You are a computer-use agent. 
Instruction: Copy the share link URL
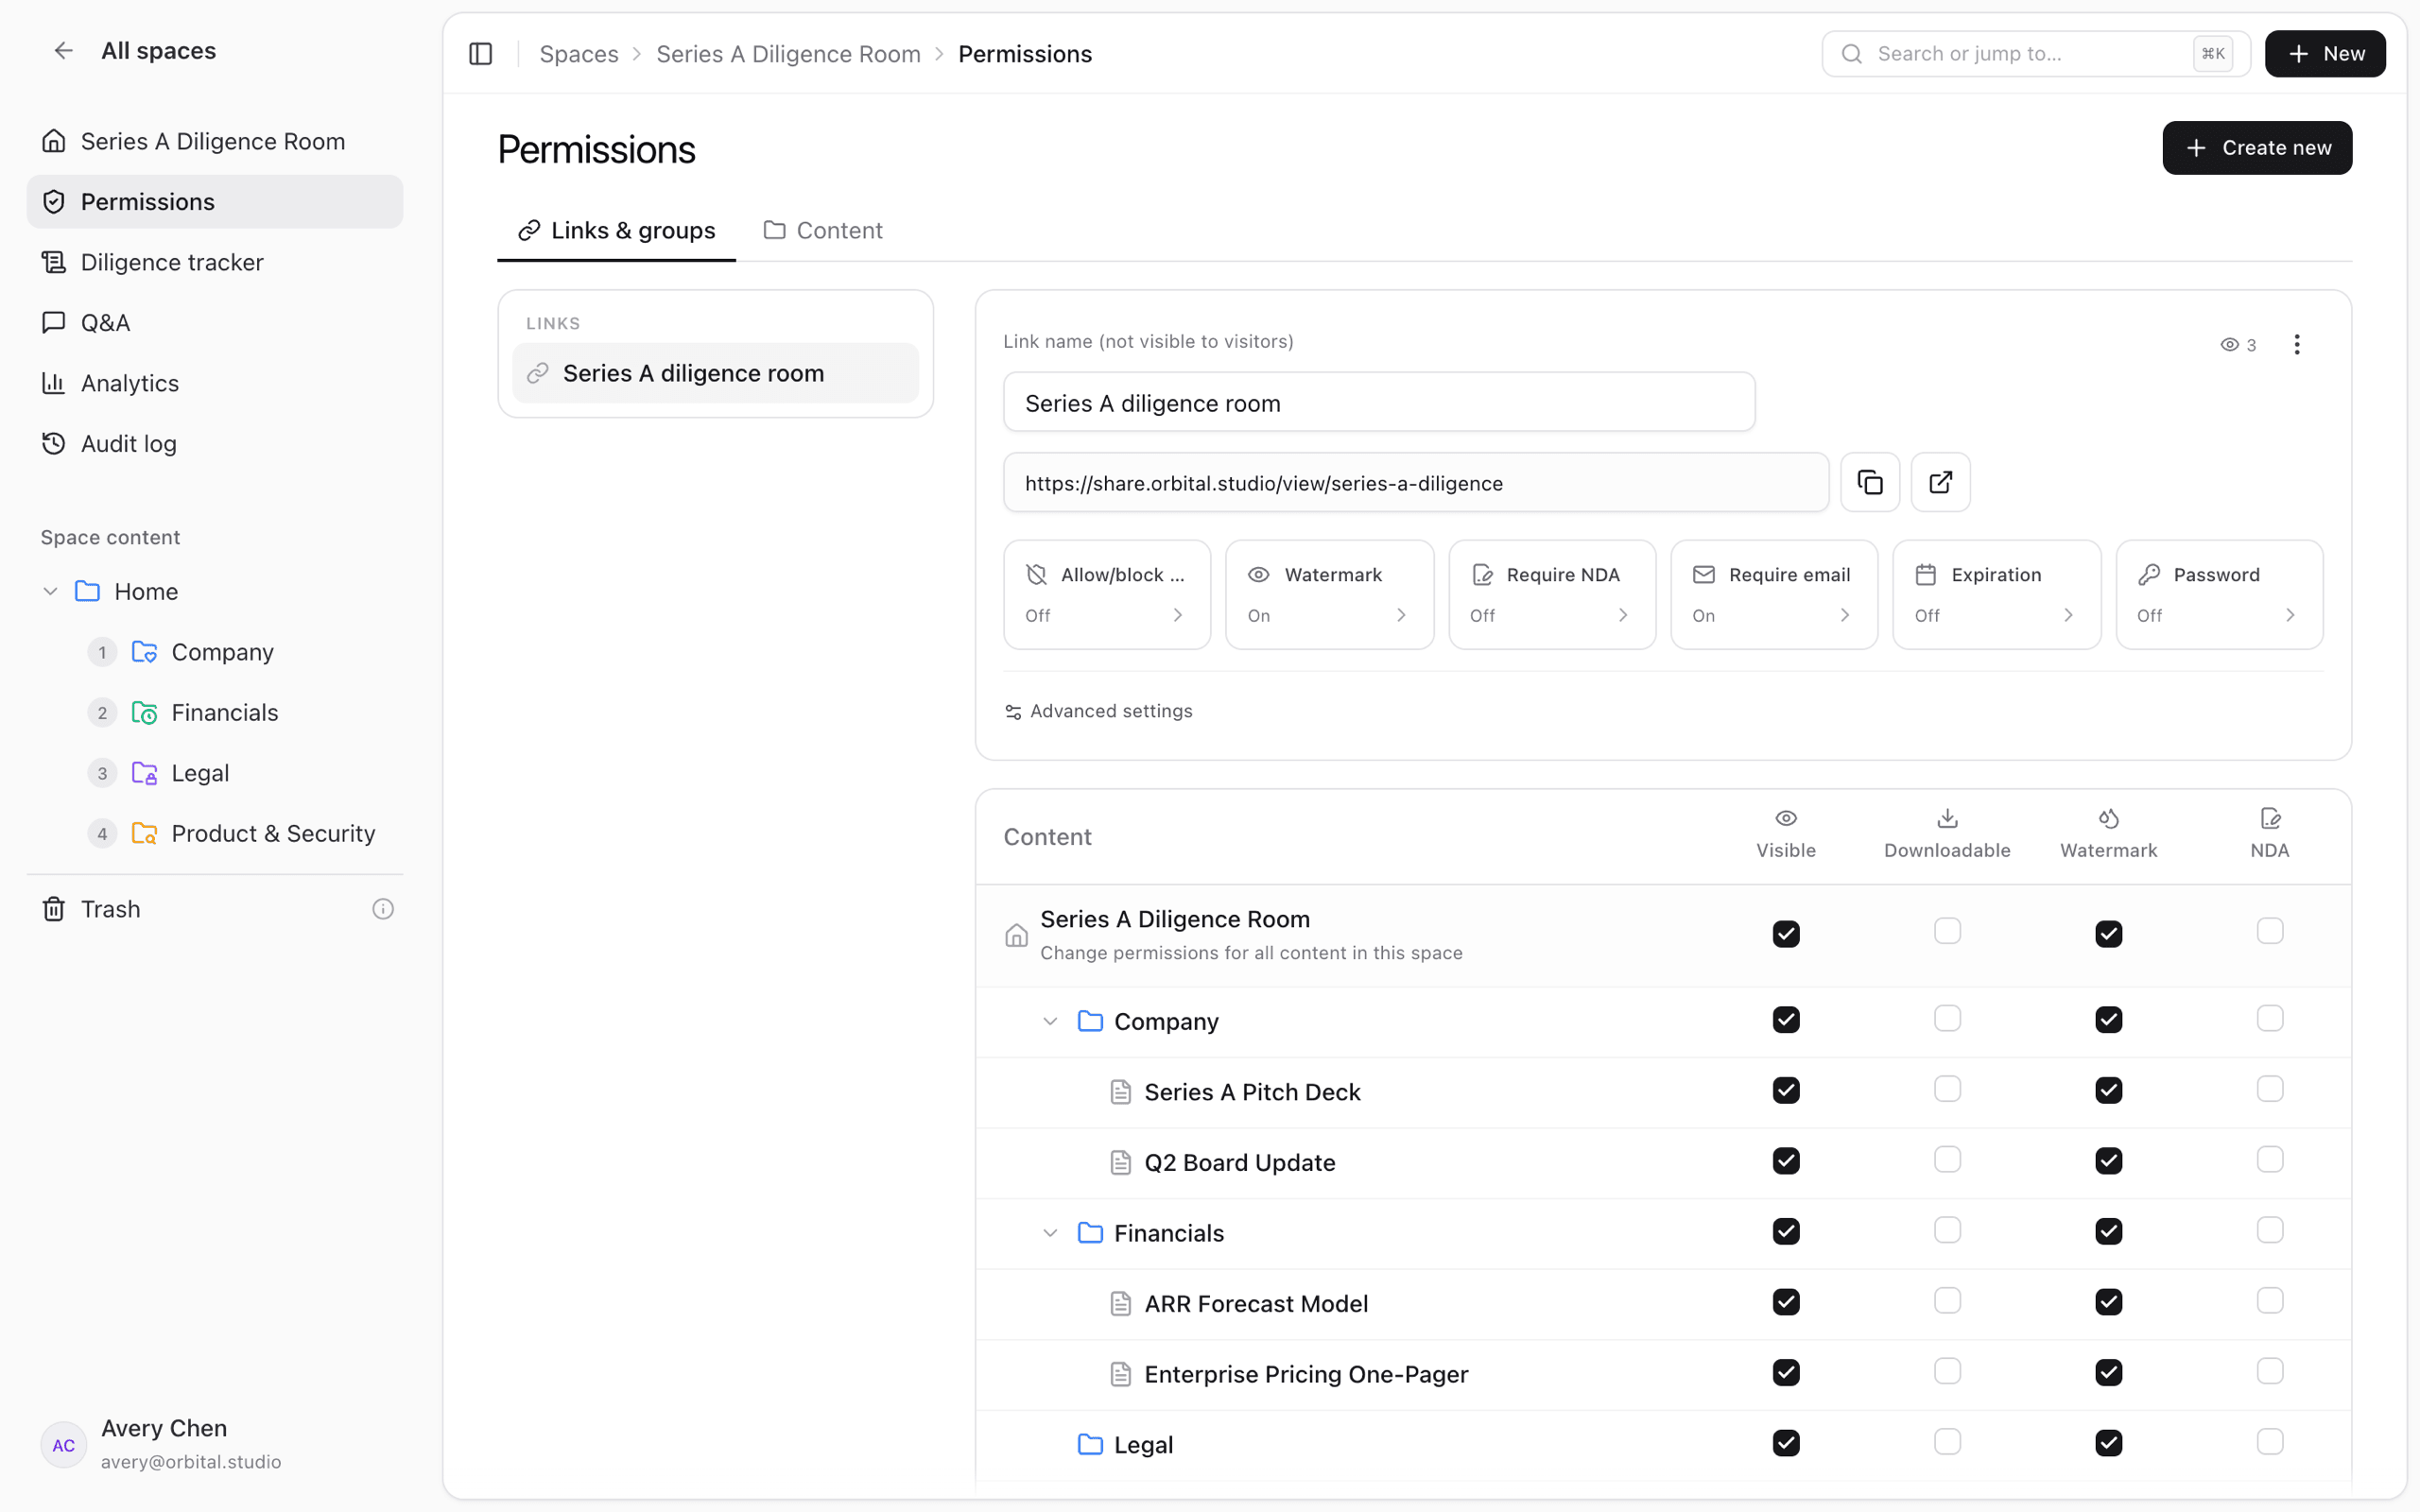(x=1870, y=483)
